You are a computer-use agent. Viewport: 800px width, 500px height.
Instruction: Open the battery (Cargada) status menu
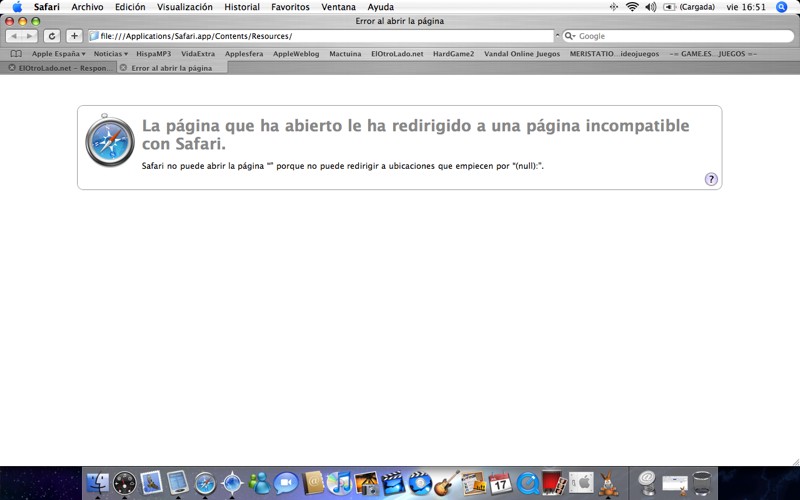(689, 7)
